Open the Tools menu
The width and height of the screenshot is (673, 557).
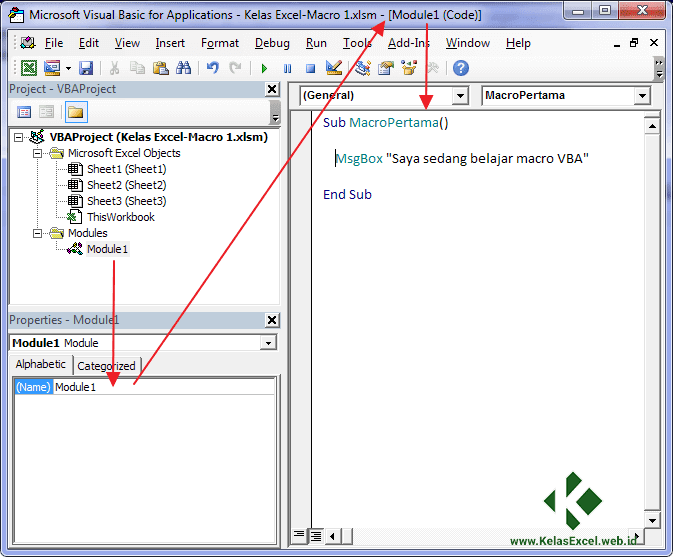(357, 43)
